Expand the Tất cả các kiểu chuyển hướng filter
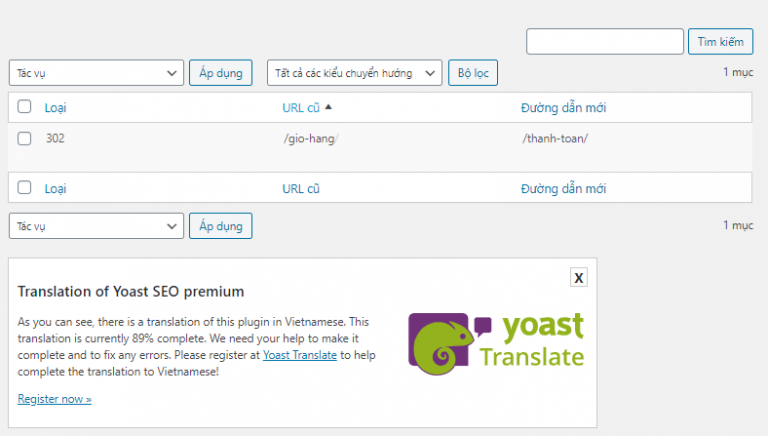The height and width of the screenshot is (436, 768). pos(355,73)
